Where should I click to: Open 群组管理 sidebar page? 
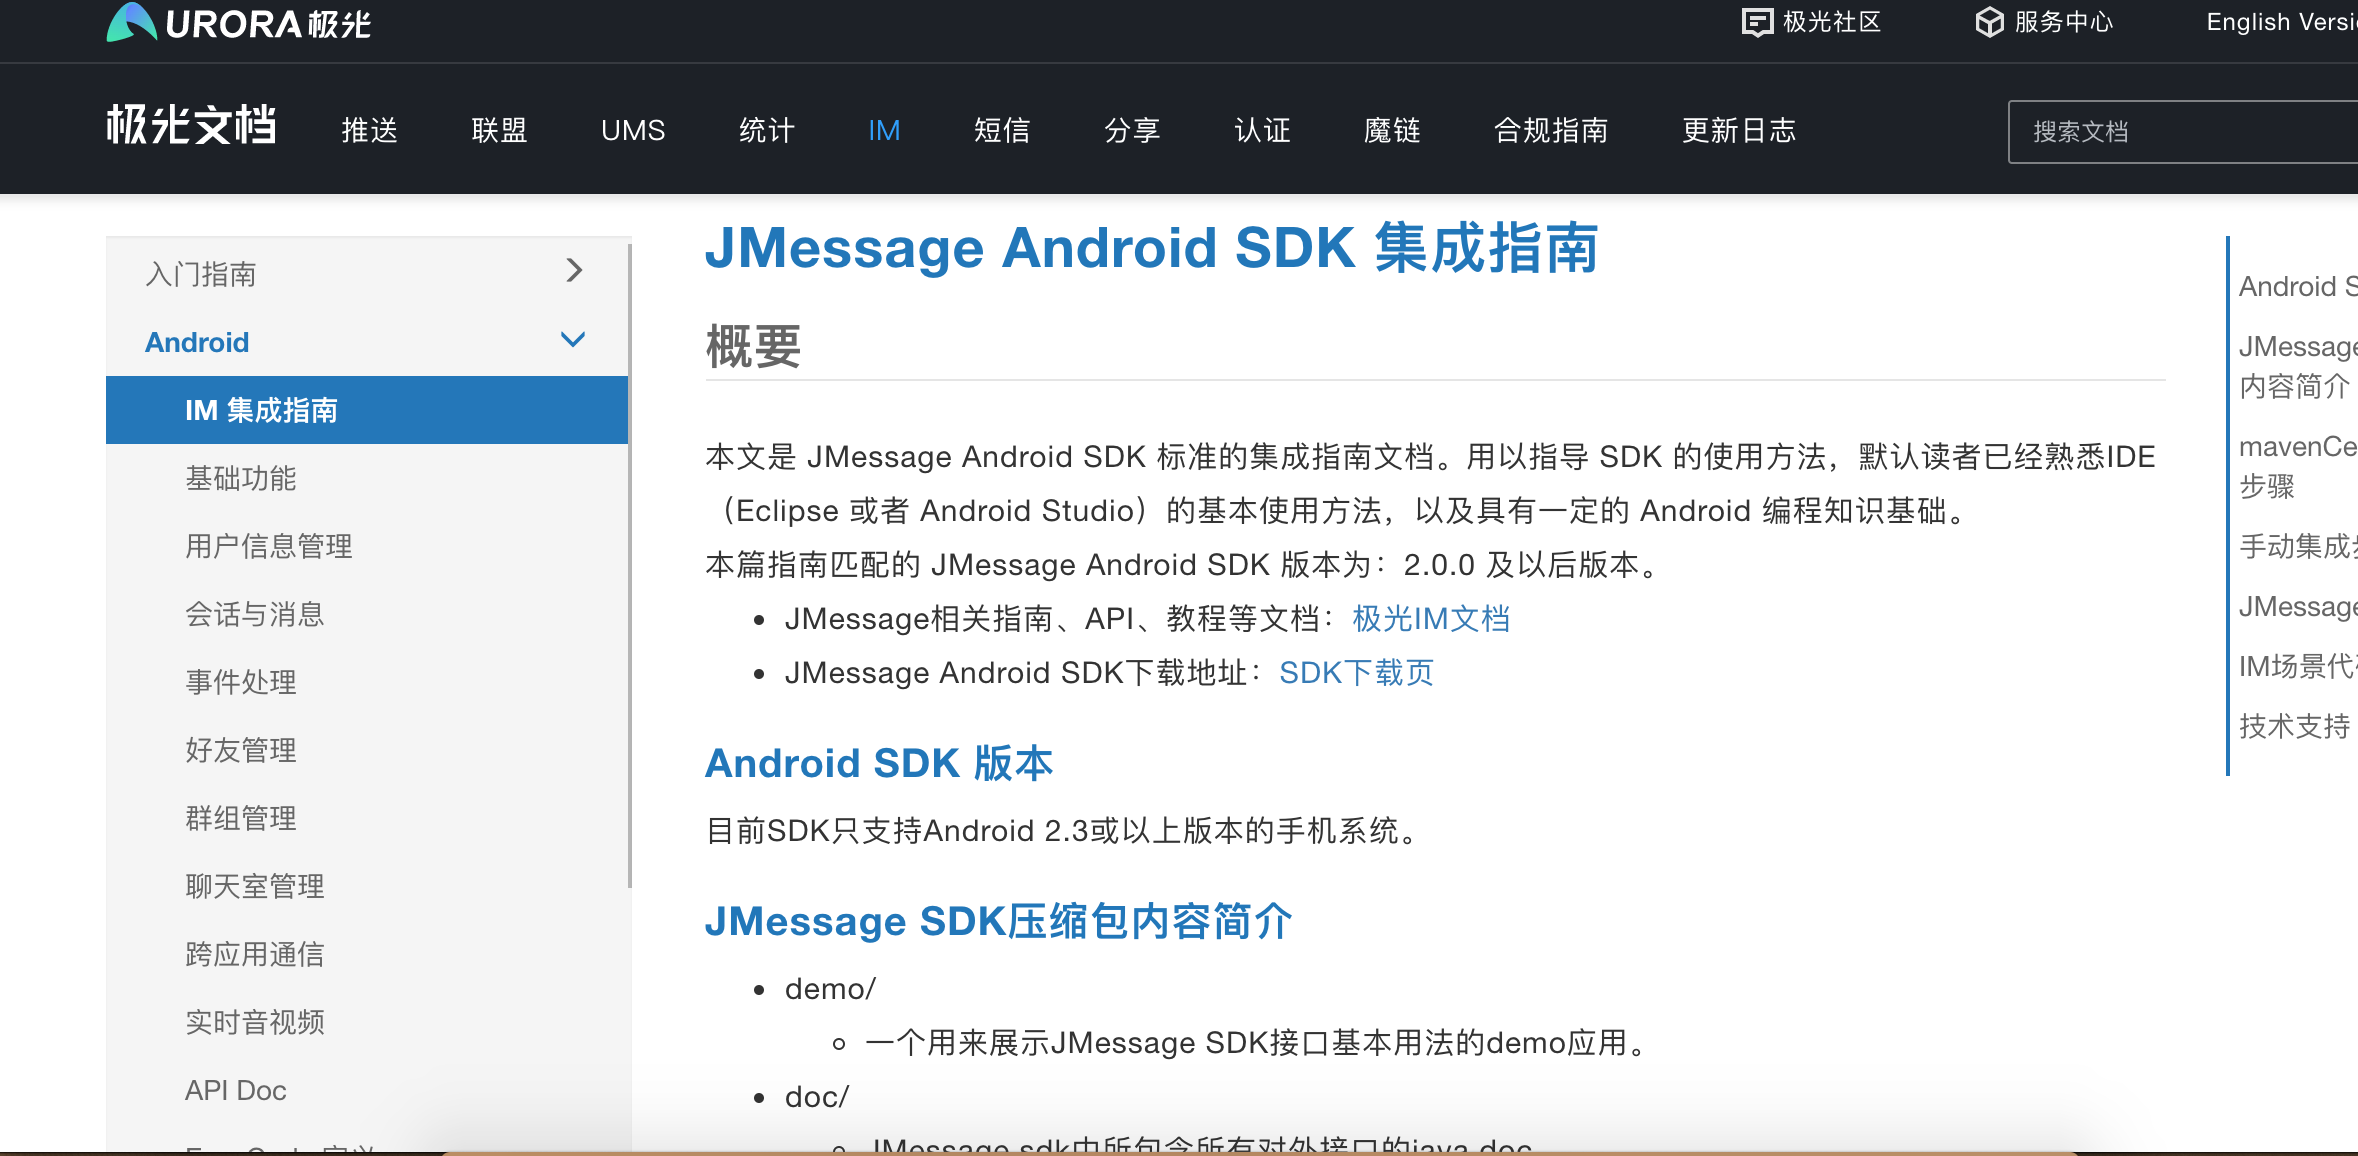[x=241, y=818]
